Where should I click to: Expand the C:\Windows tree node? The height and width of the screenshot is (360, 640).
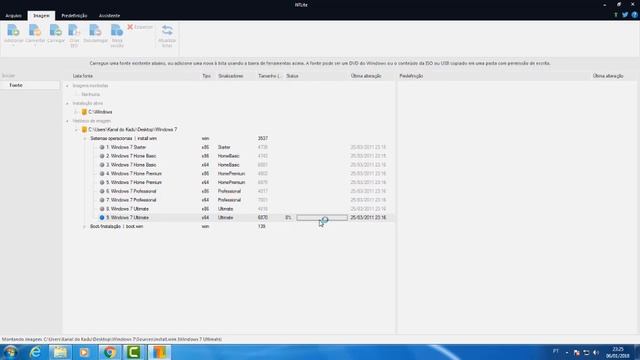click(x=76, y=112)
